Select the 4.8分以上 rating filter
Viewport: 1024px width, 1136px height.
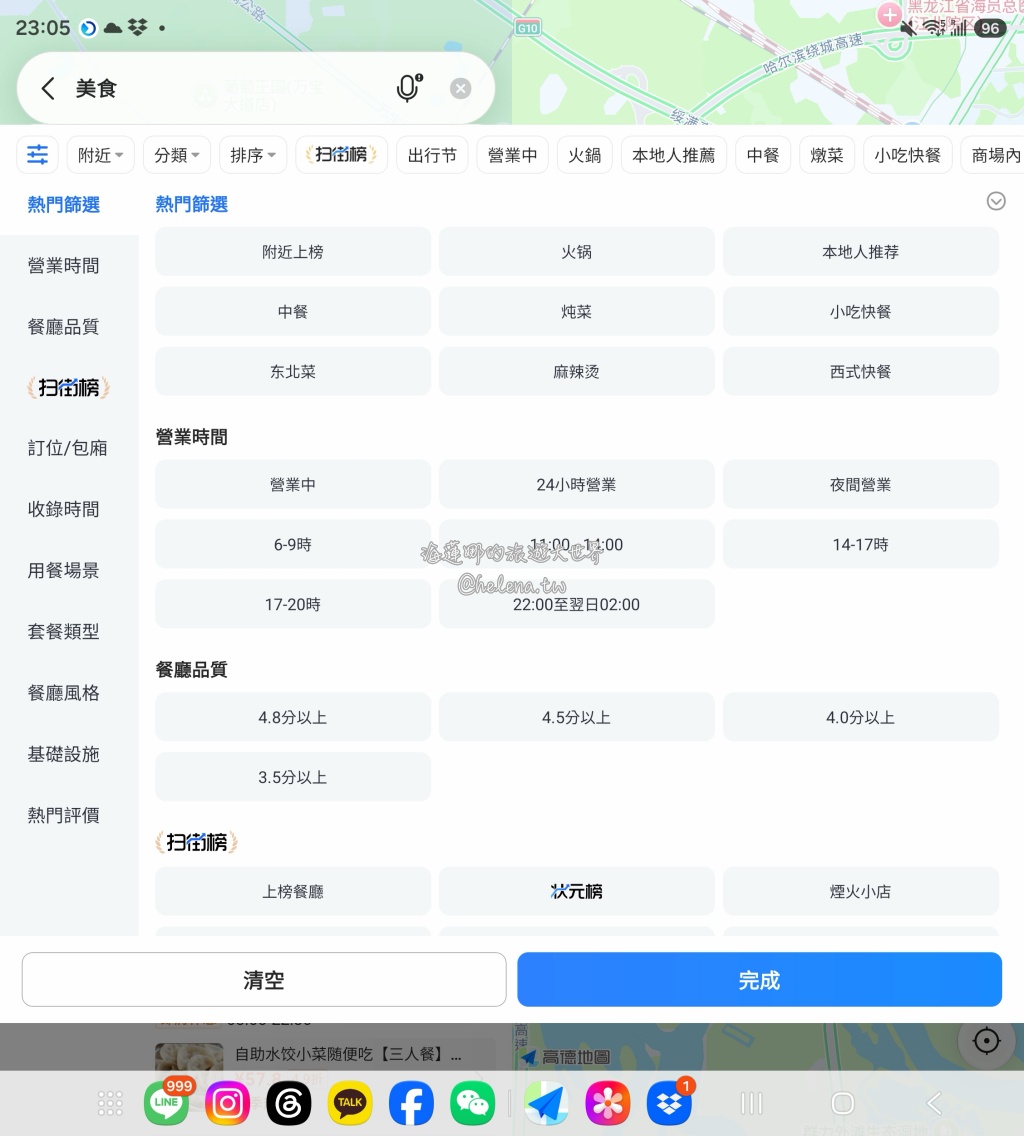pos(293,717)
